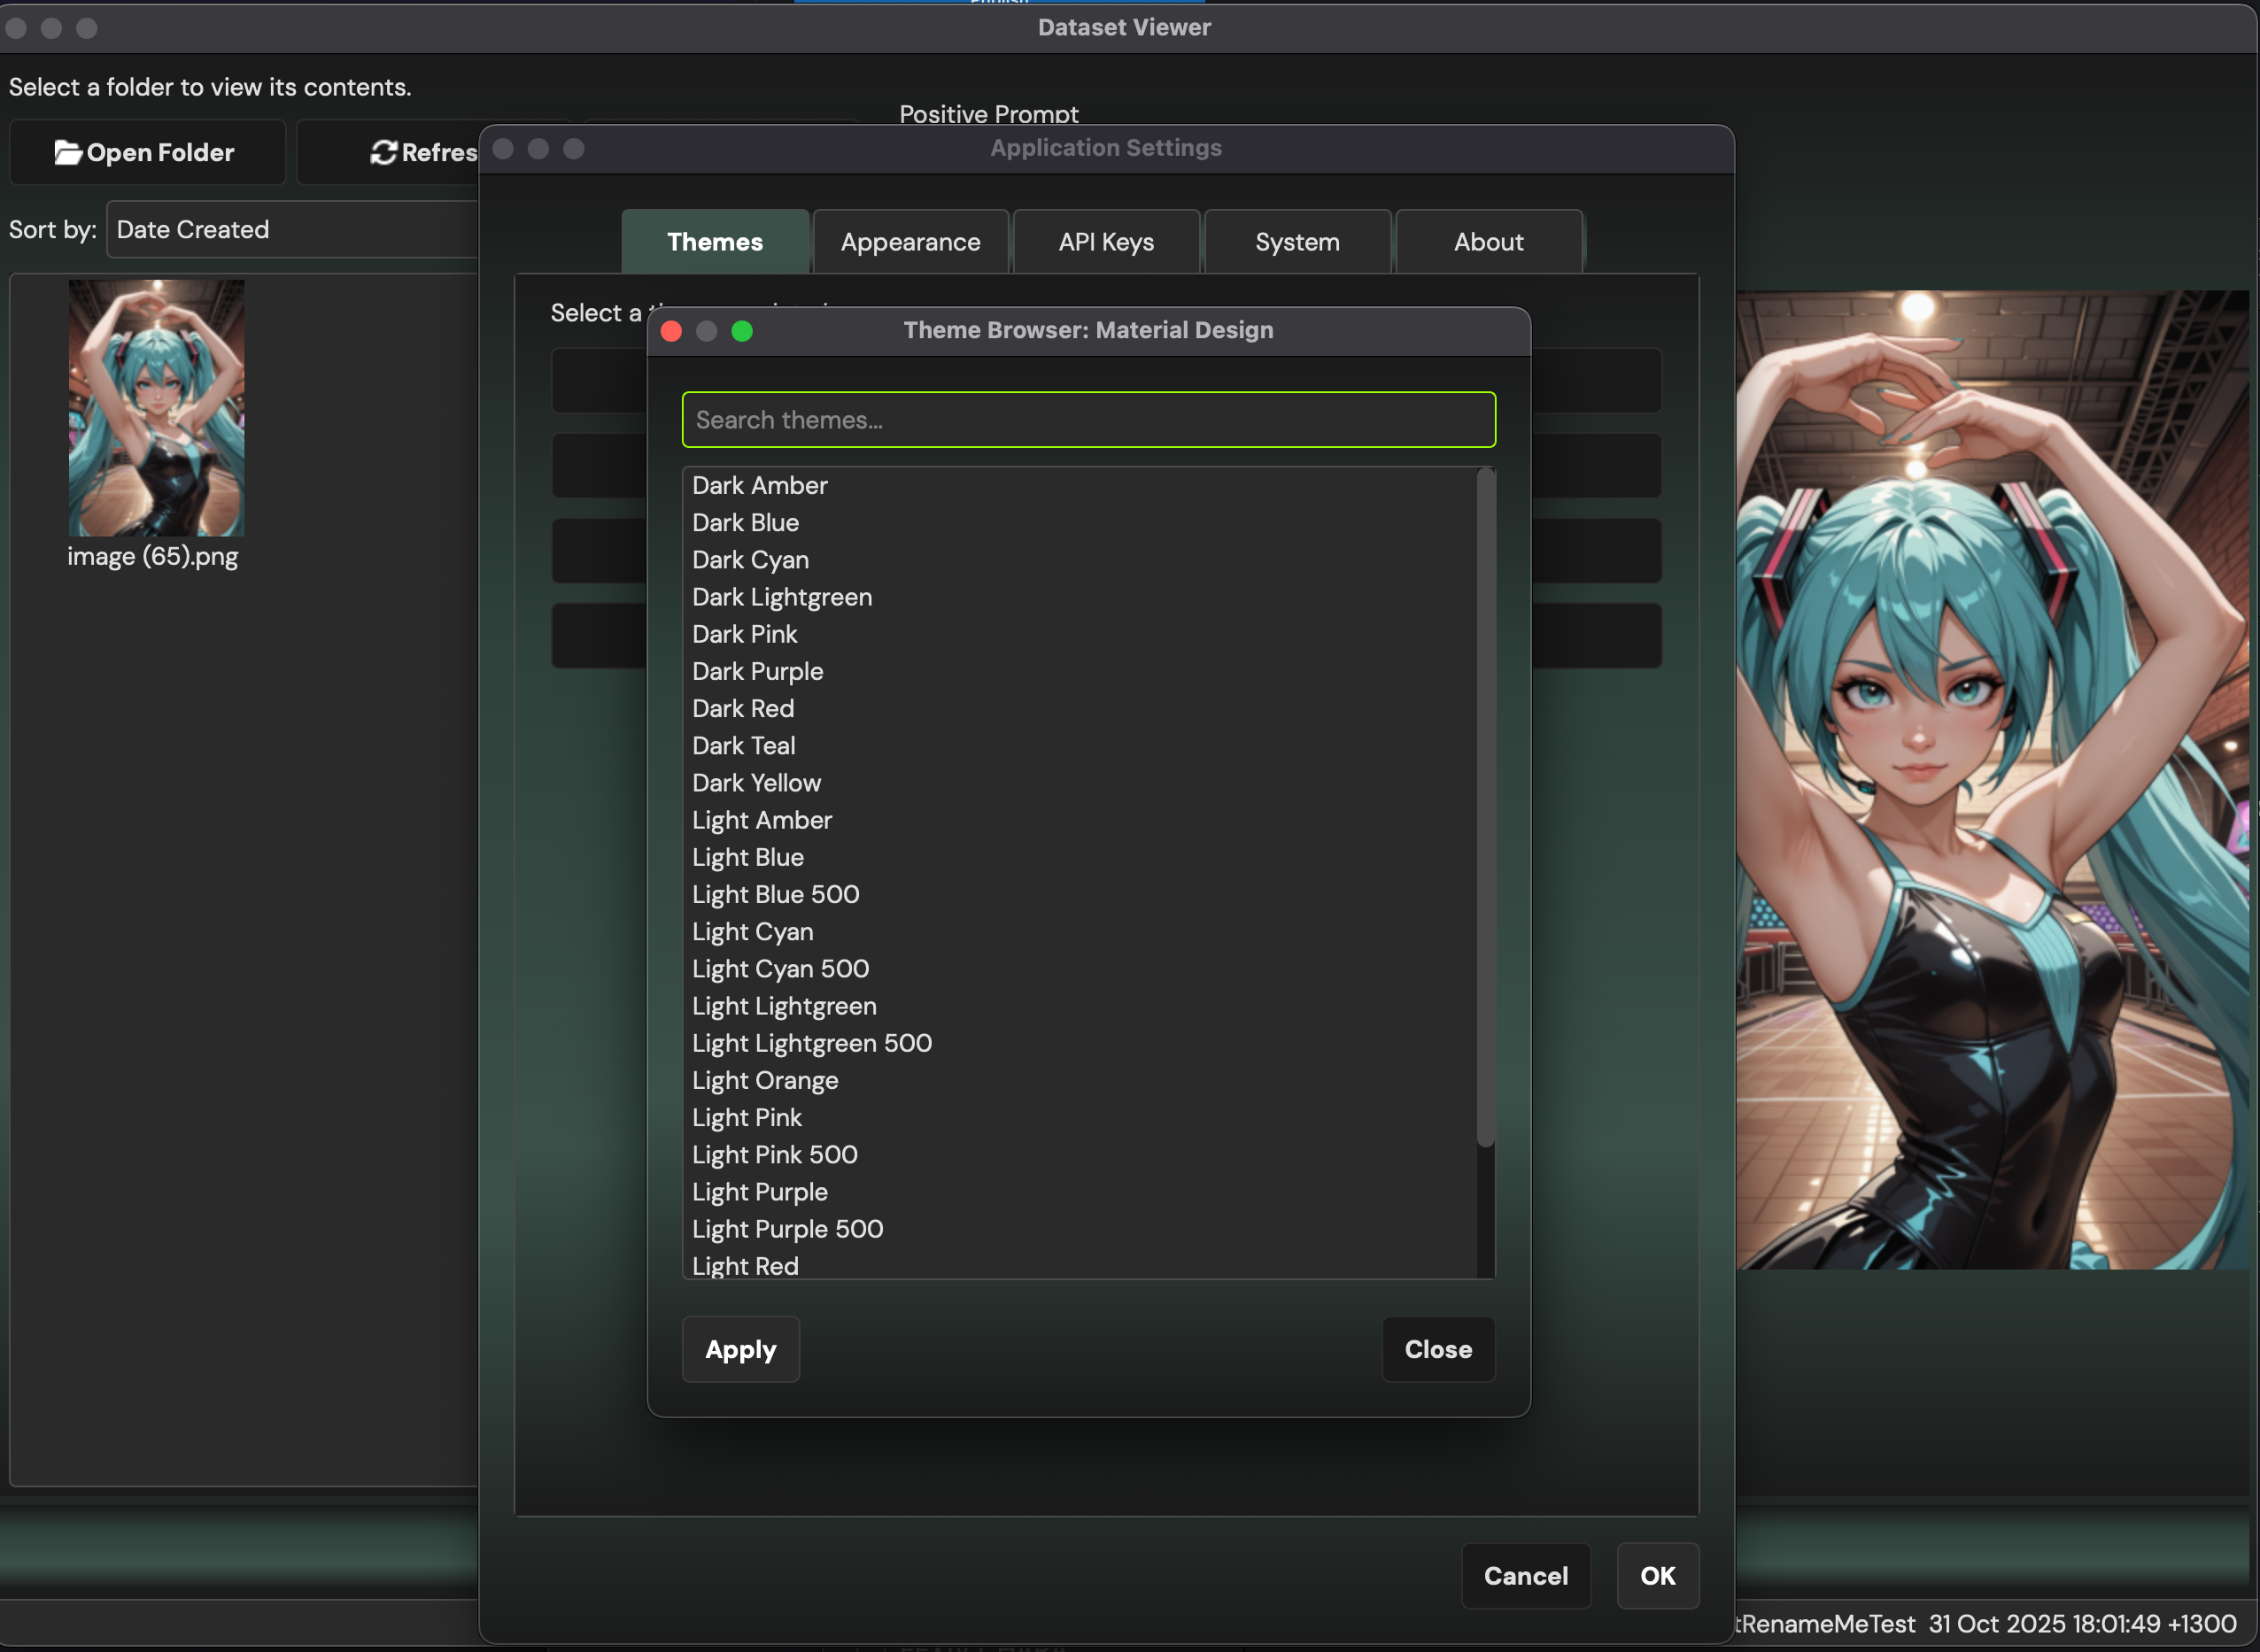
Task: Select the Themes tab
Action: [714, 241]
